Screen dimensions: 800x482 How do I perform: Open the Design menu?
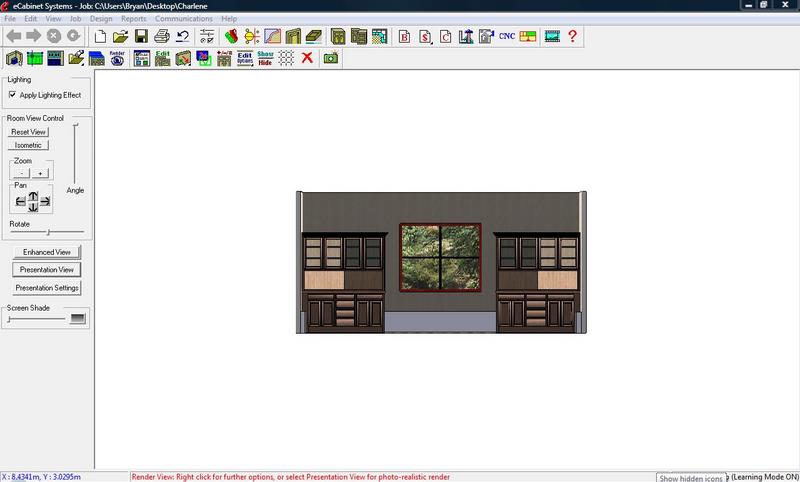point(101,18)
